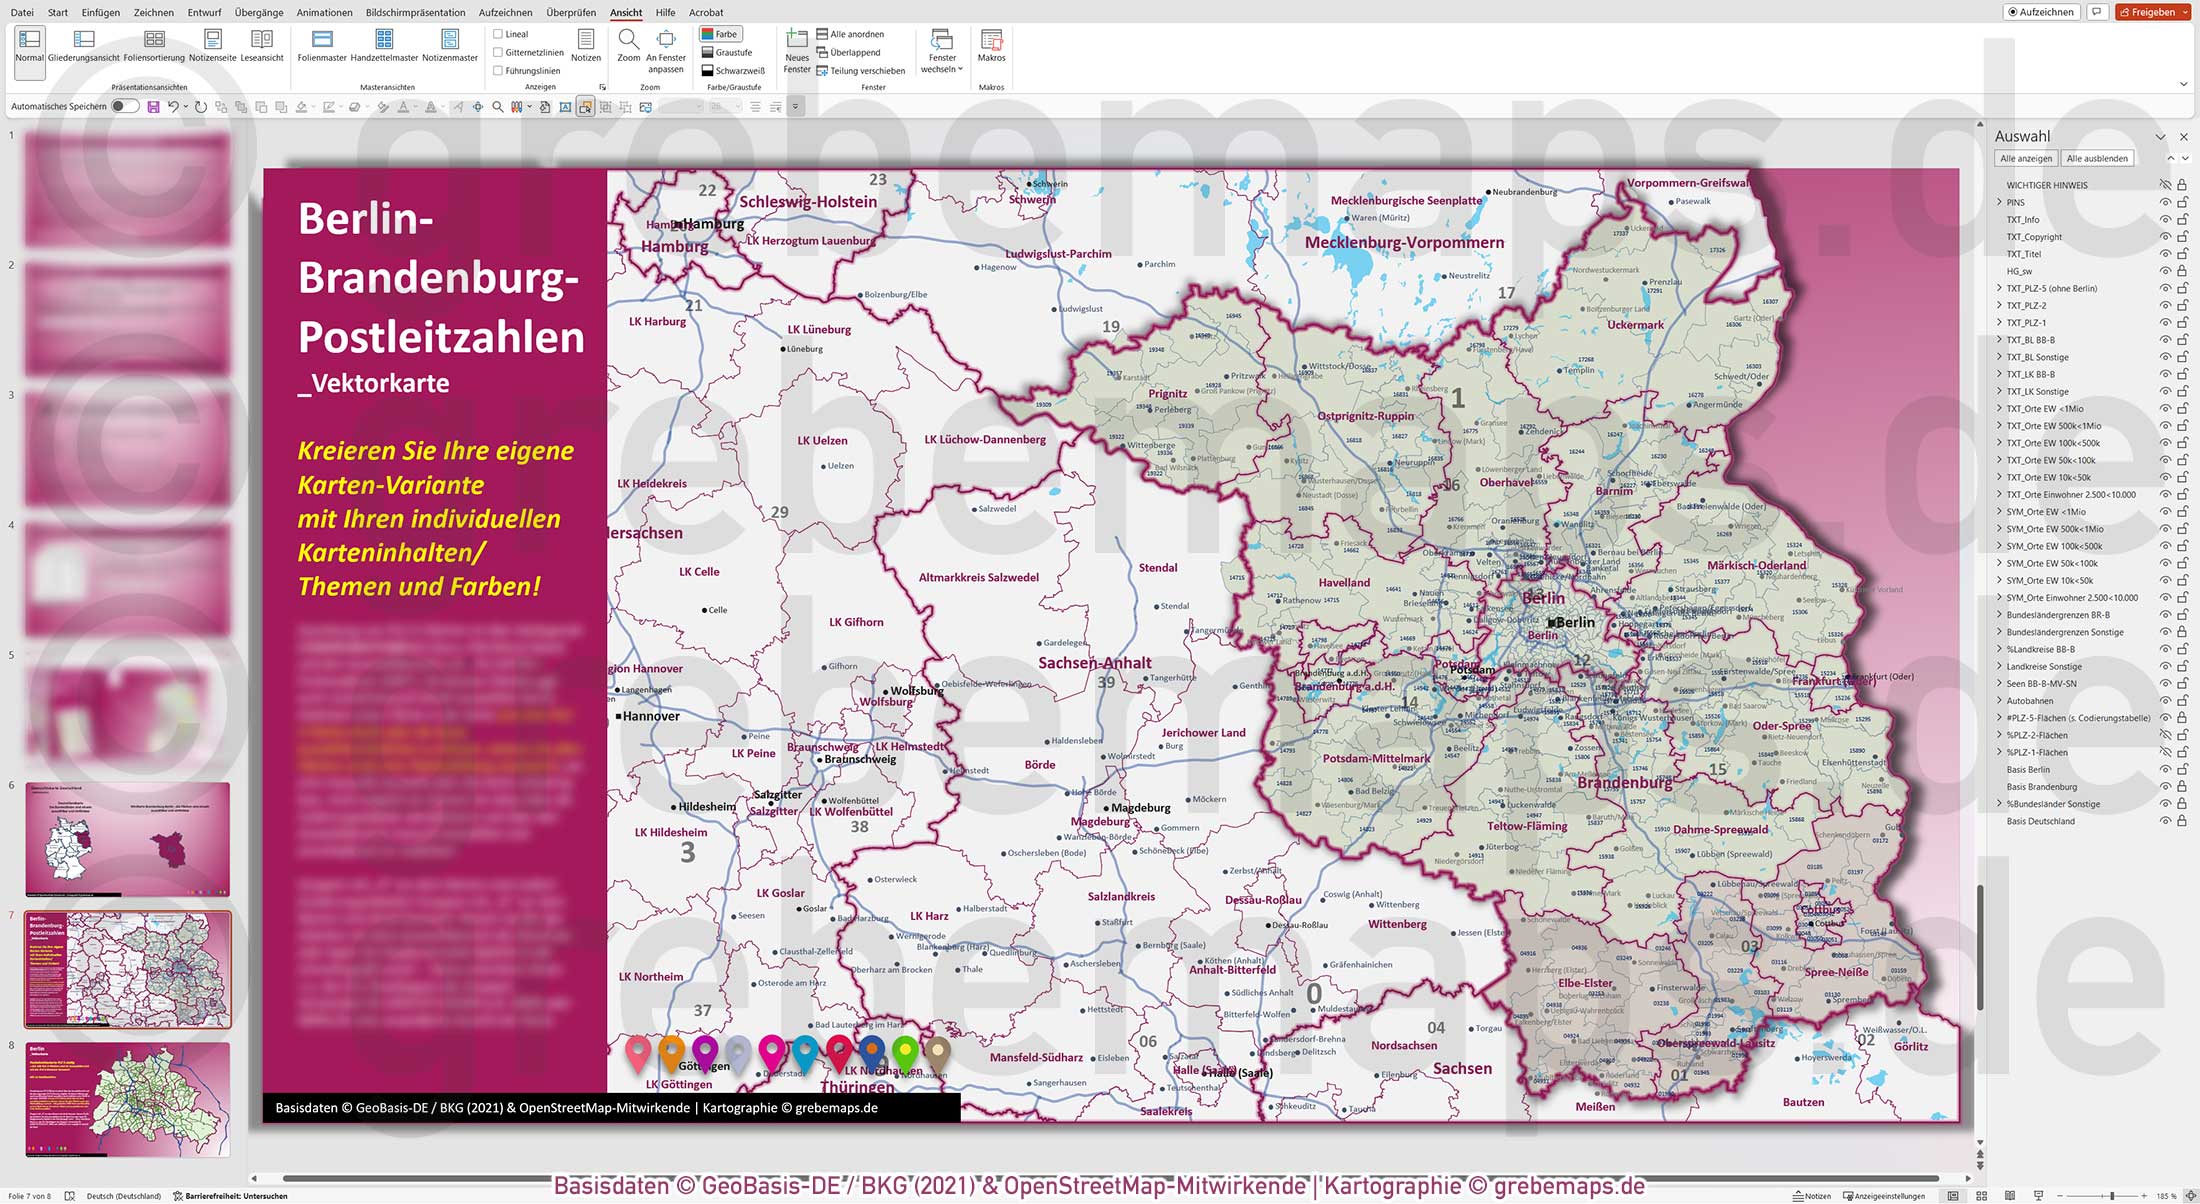Enable the Gitternetzlinien checkbox
The width and height of the screenshot is (2200, 1204).
pos(498,52)
